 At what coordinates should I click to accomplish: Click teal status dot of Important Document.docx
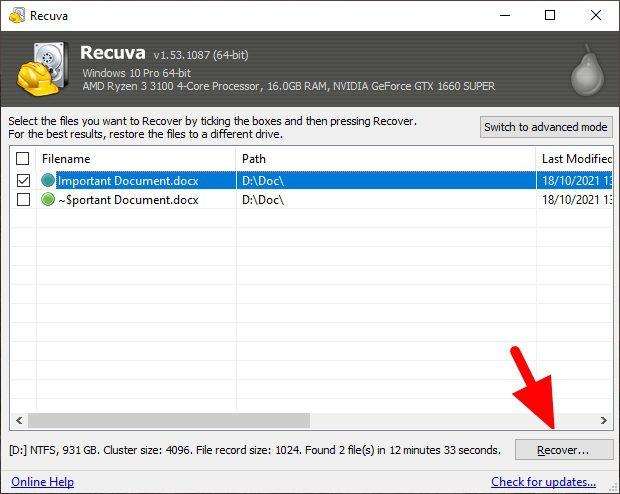(48, 180)
